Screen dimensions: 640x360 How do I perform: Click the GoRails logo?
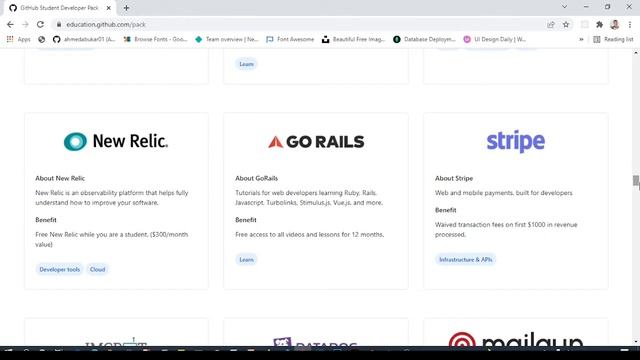click(316, 142)
